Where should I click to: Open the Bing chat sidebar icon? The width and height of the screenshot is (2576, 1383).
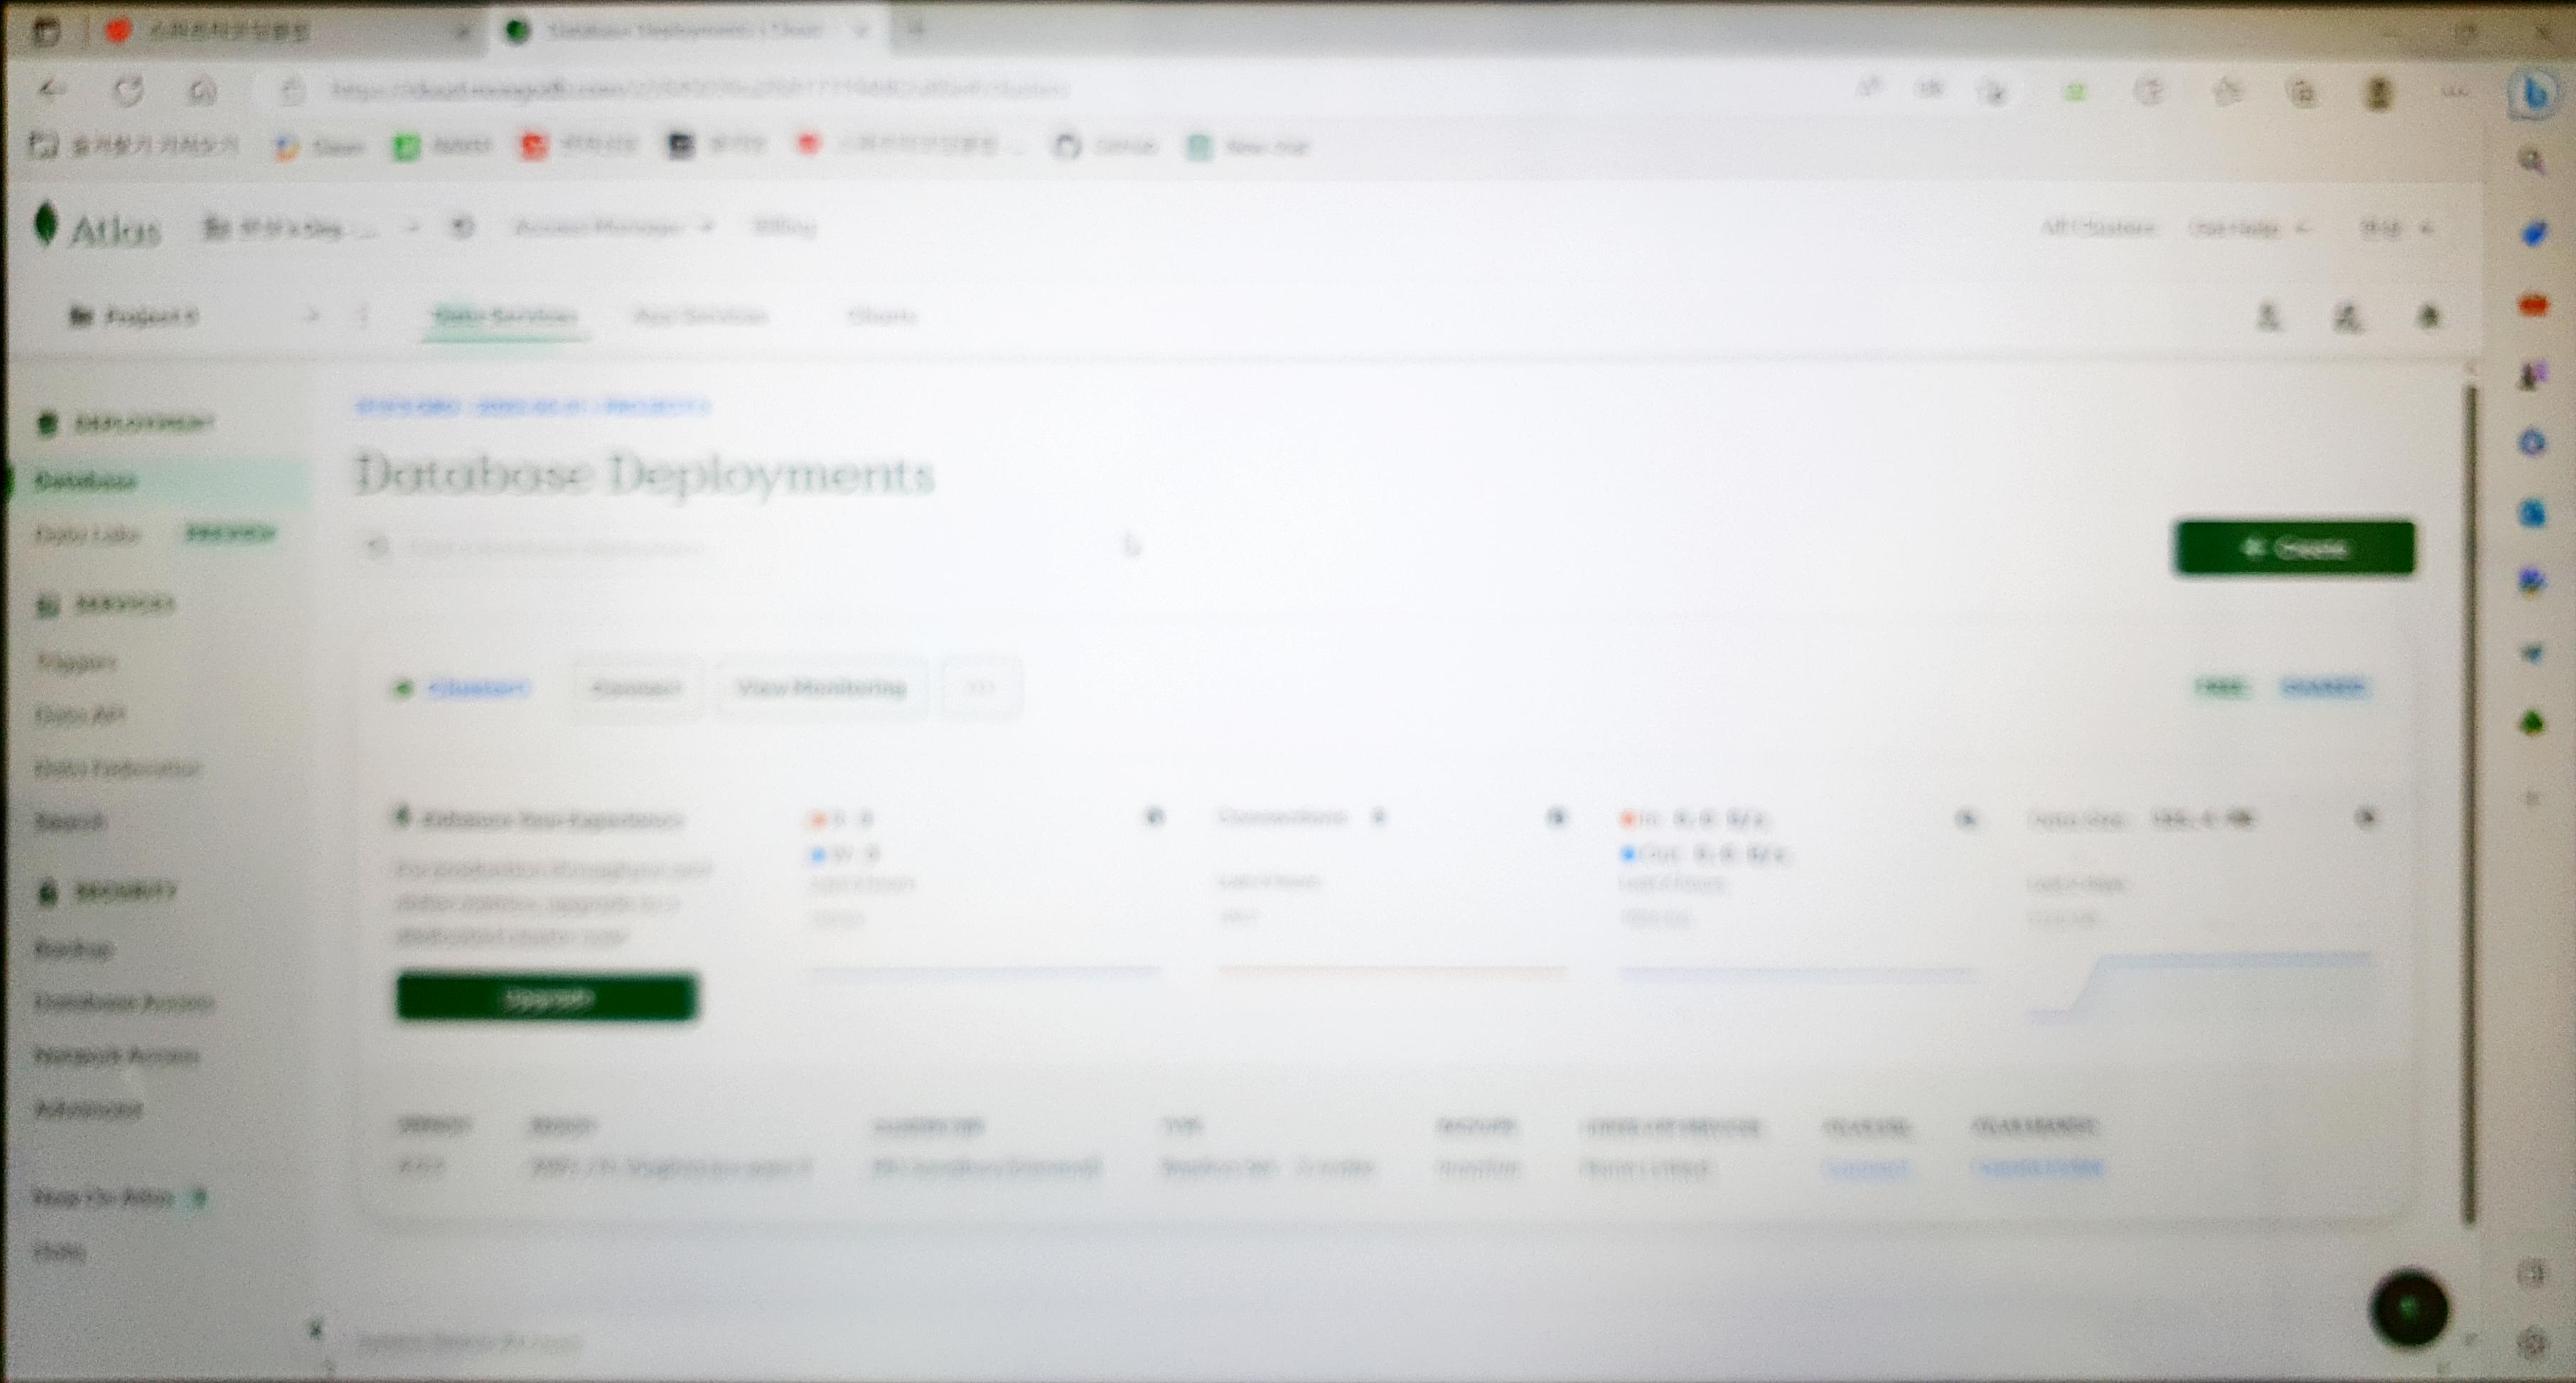(2535, 95)
